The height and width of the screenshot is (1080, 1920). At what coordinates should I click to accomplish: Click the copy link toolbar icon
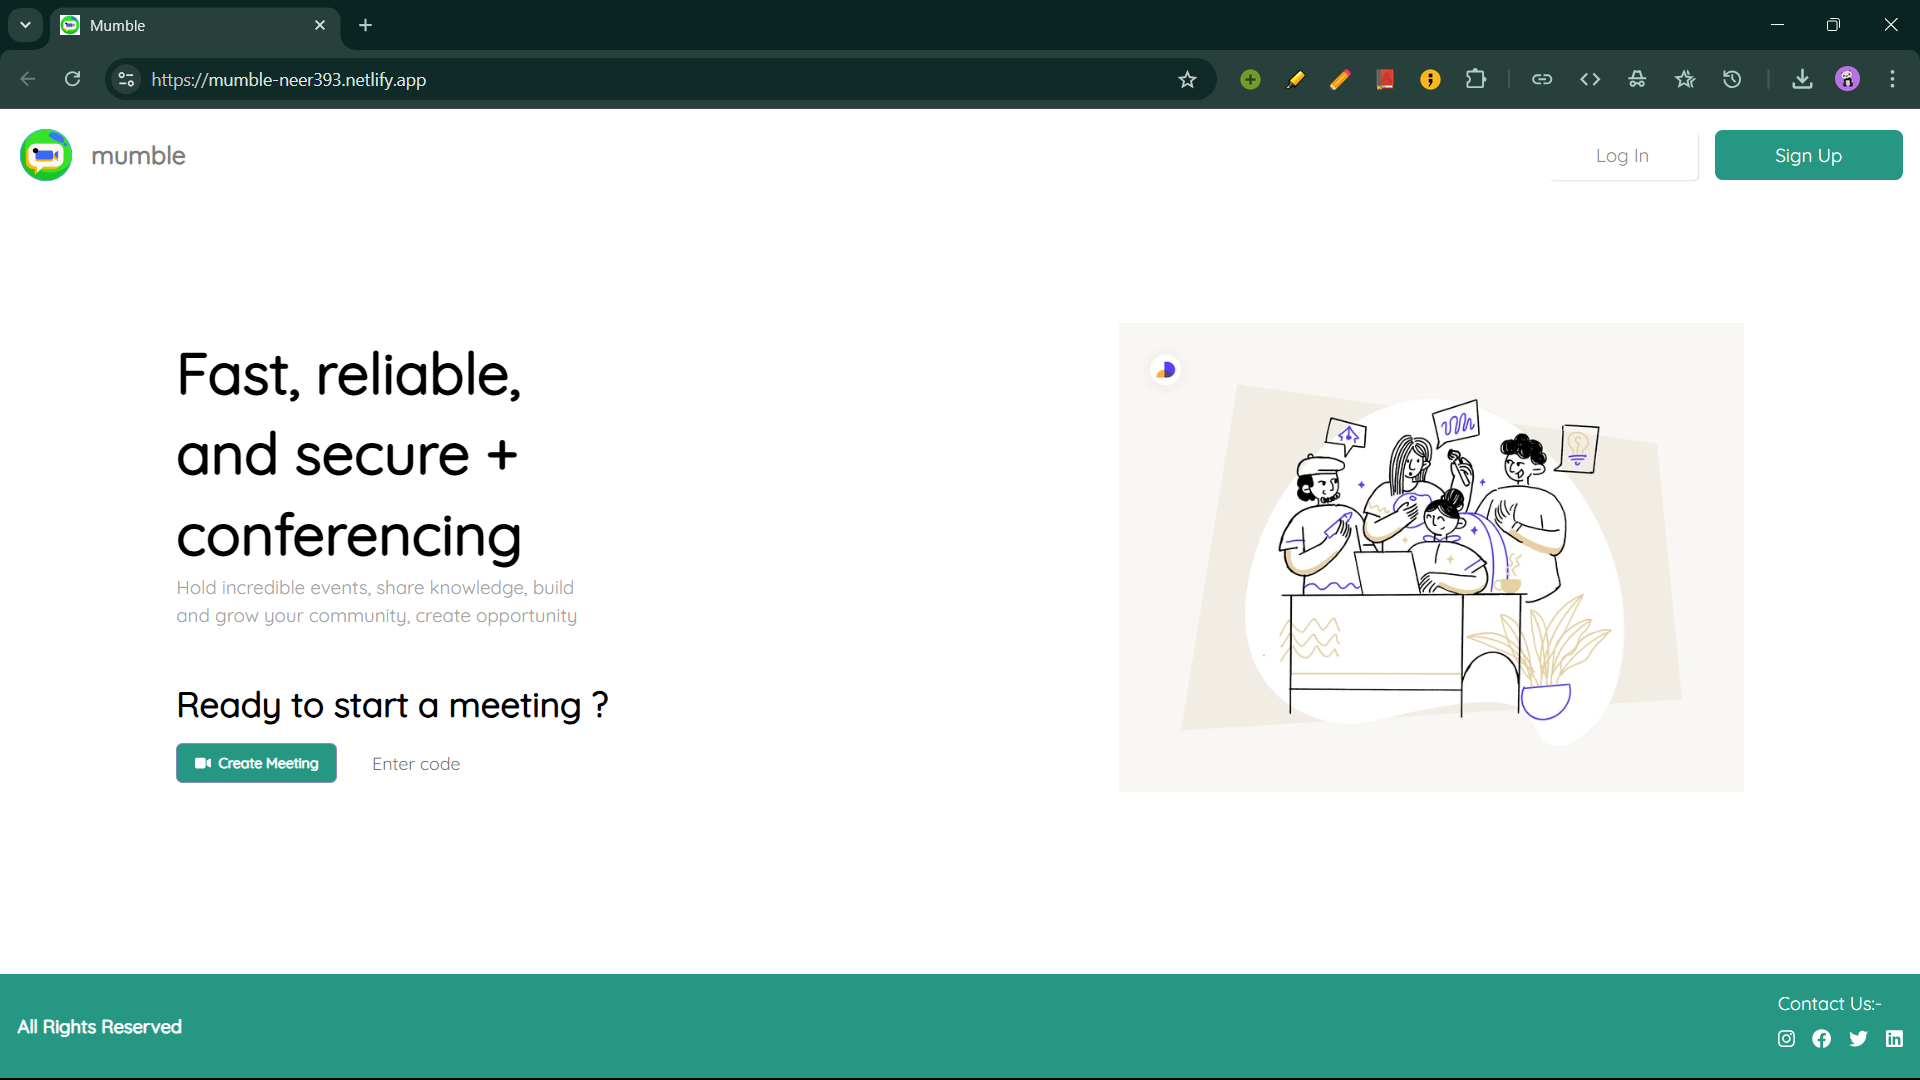click(x=1542, y=79)
